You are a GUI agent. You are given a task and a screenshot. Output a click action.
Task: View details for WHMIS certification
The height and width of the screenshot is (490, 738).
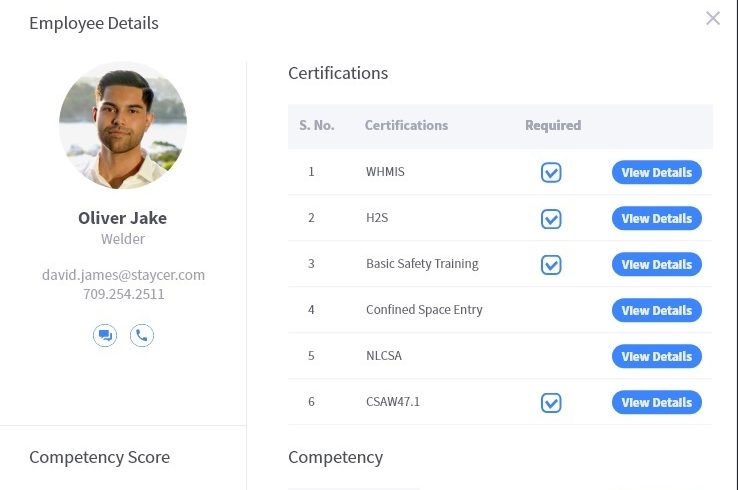(x=656, y=173)
